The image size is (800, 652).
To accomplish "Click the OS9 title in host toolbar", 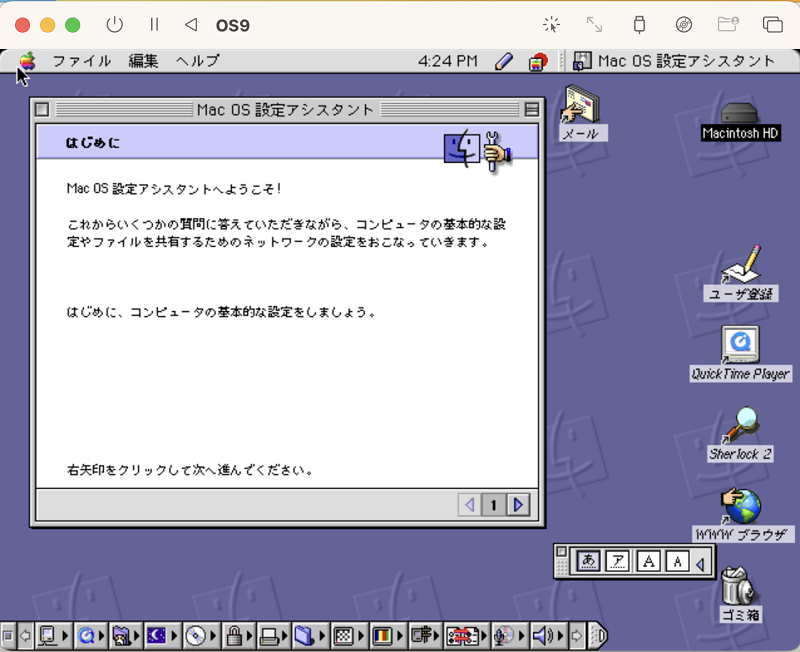I will [233, 25].
